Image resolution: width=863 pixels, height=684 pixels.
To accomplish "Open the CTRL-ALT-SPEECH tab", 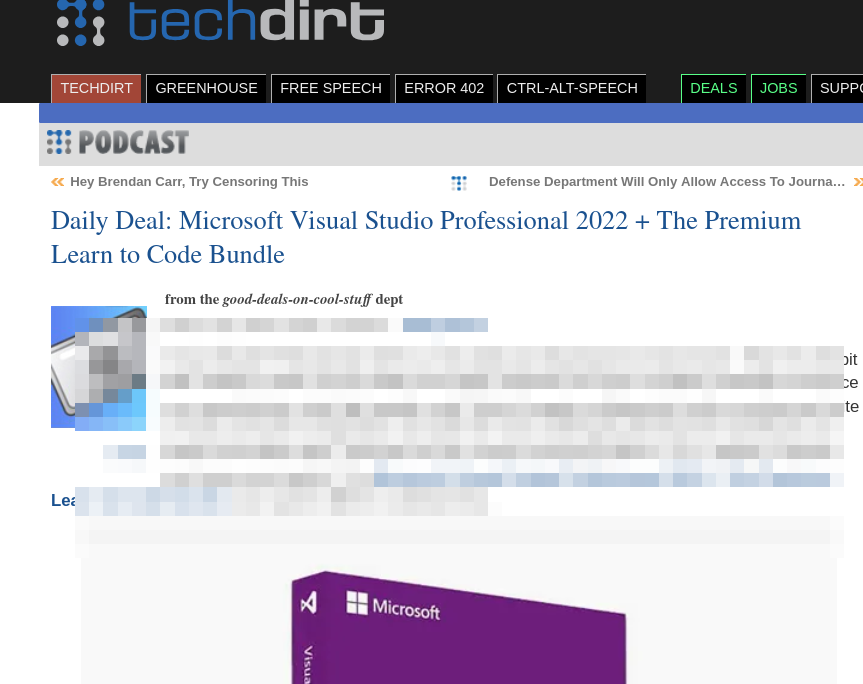I will pos(572,88).
